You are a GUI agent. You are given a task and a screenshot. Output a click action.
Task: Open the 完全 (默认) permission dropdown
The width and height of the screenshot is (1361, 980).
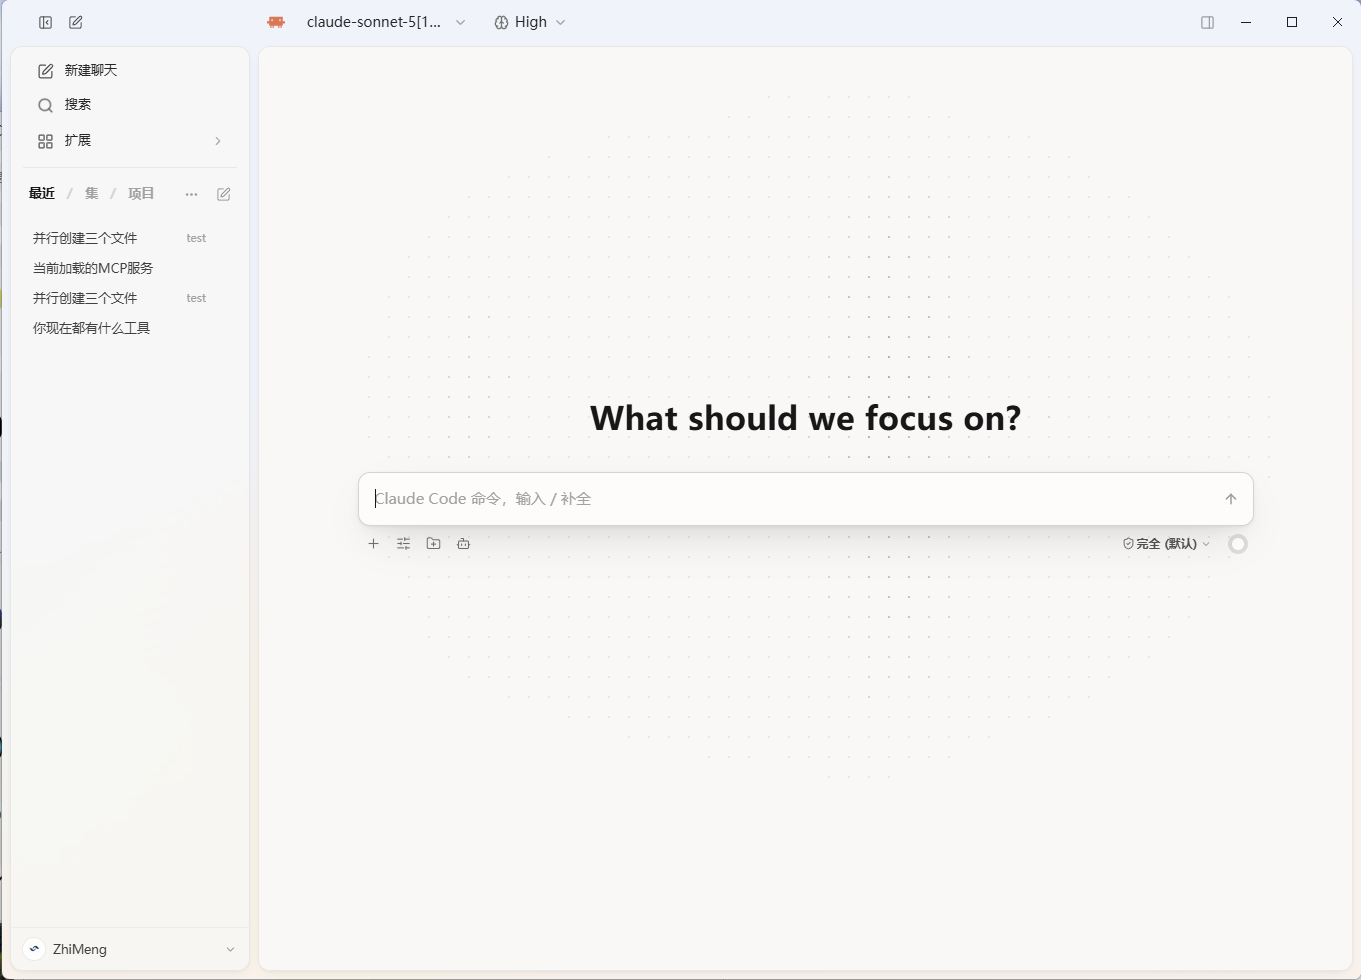point(1166,544)
